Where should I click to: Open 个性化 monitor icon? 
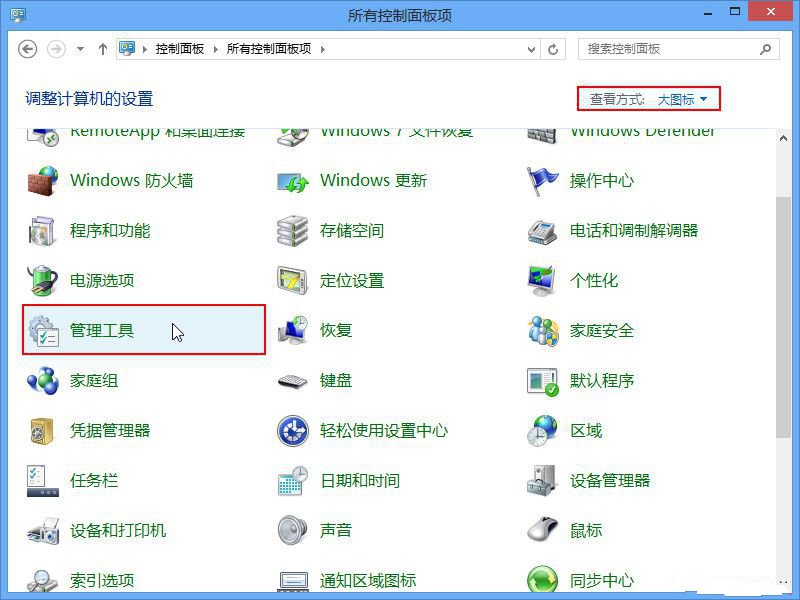542,281
